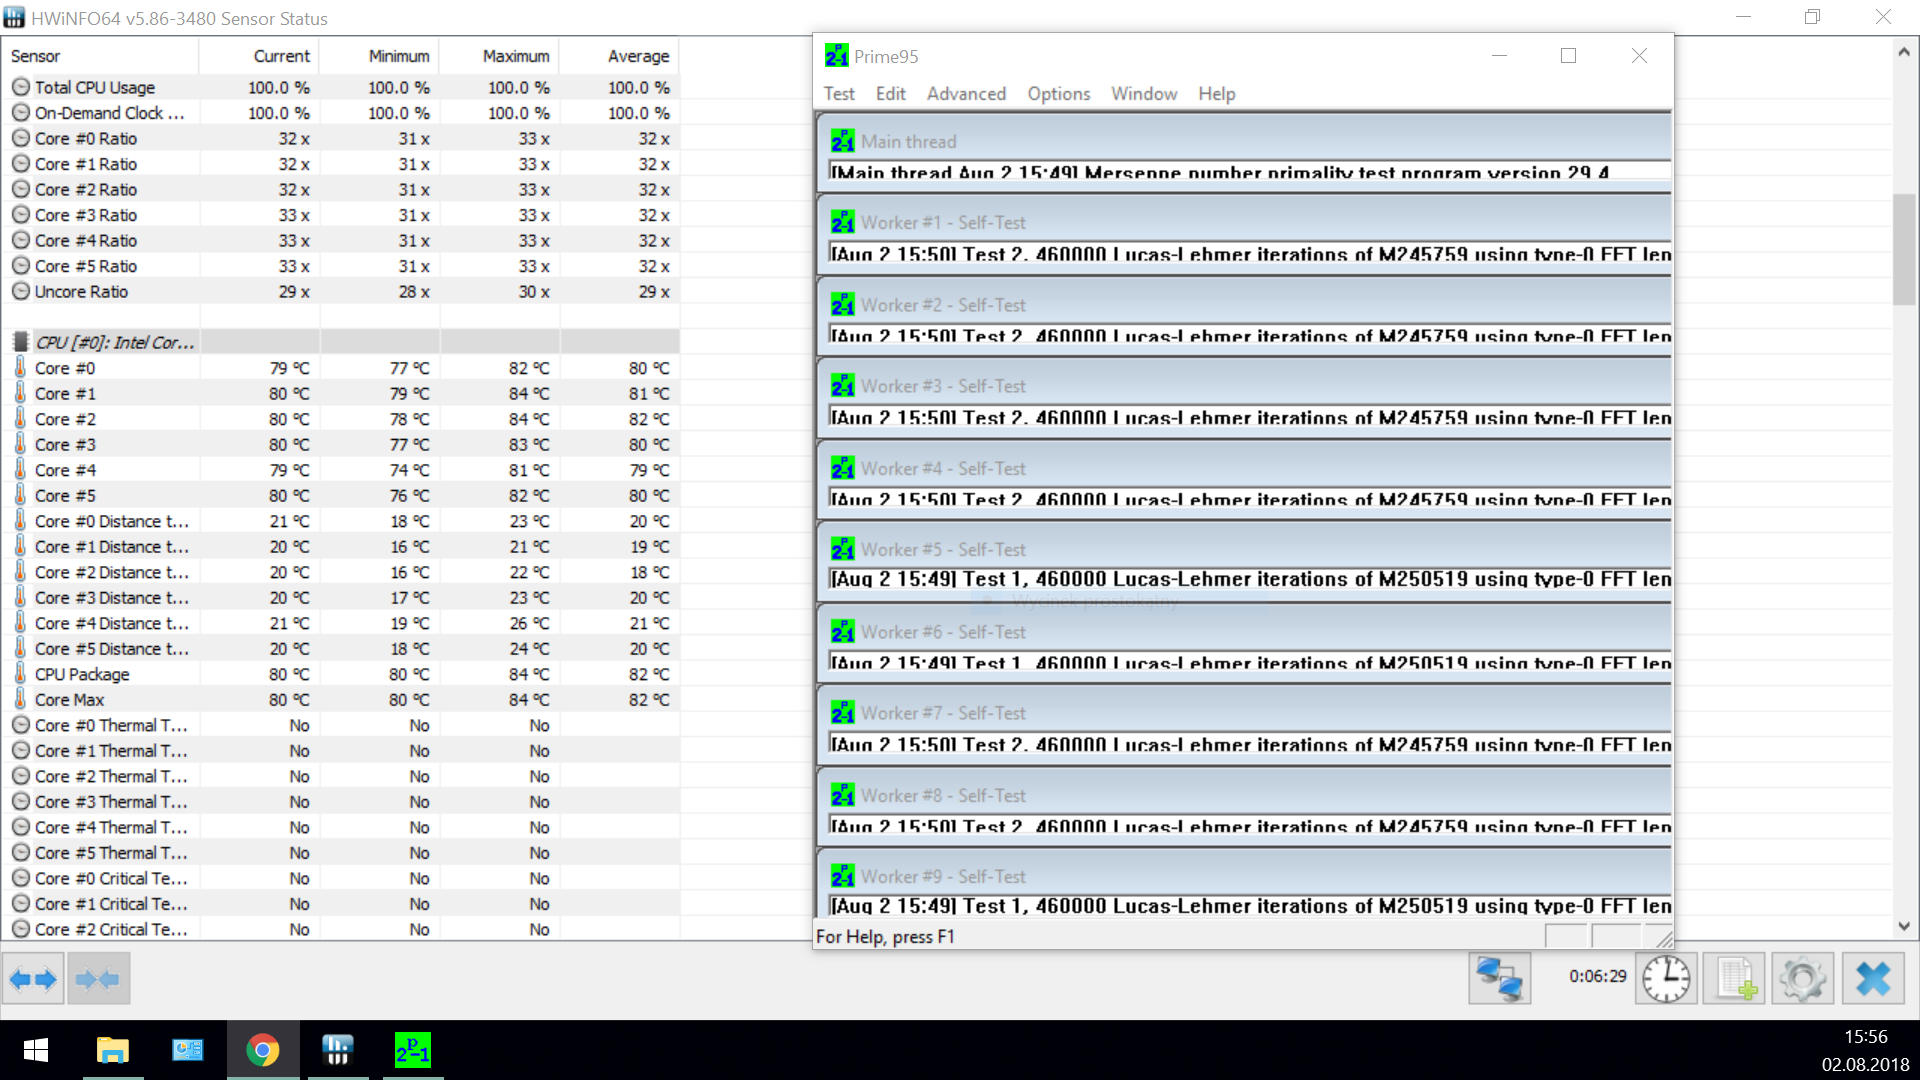Open the Prime95 Edit menu

tap(890, 93)
